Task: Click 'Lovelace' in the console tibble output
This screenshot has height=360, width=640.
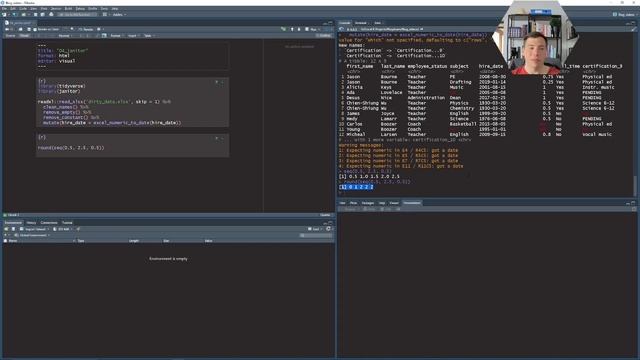Action: point(391,93)
